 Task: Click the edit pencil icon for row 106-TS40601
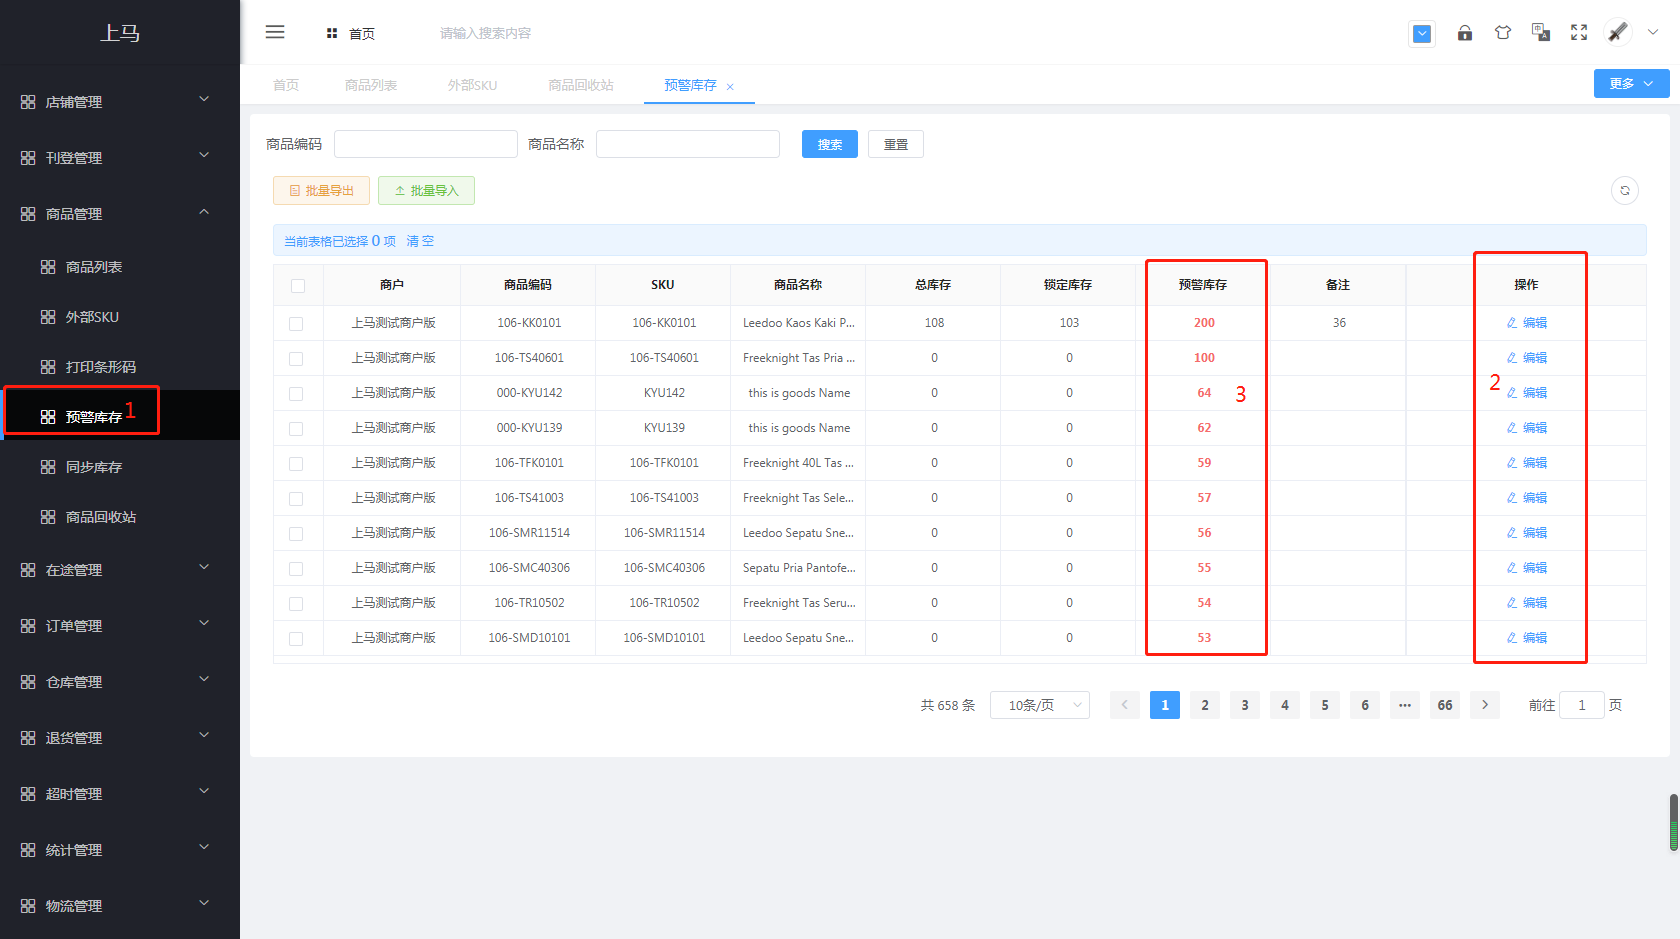pos(1512,358)
